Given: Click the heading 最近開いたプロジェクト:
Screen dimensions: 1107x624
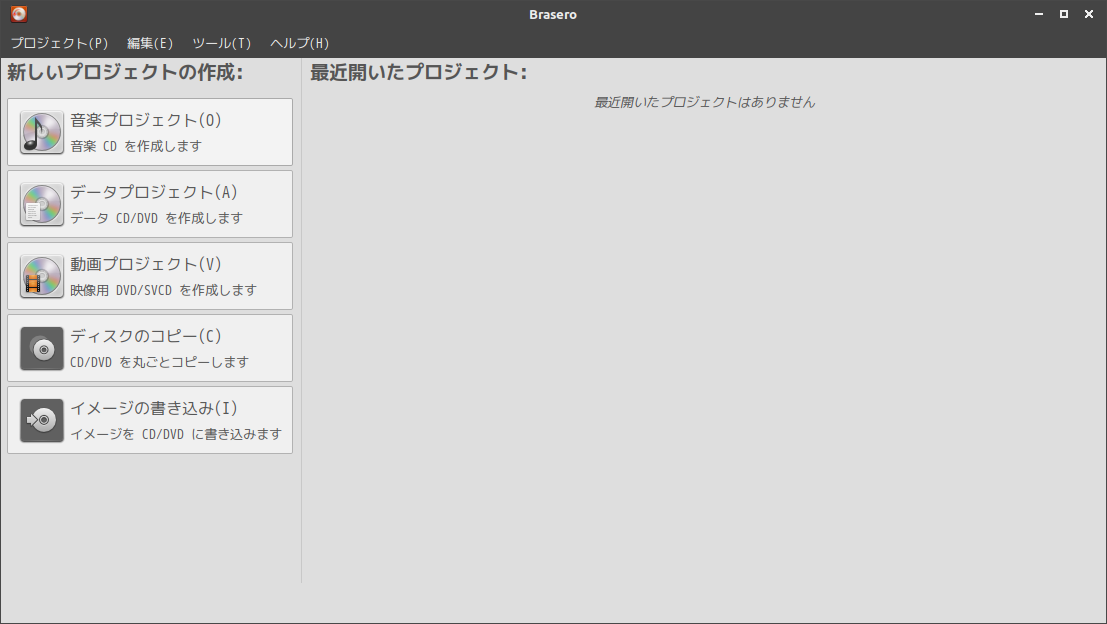Looking at the screenshot, I should [x=419, y=72].
